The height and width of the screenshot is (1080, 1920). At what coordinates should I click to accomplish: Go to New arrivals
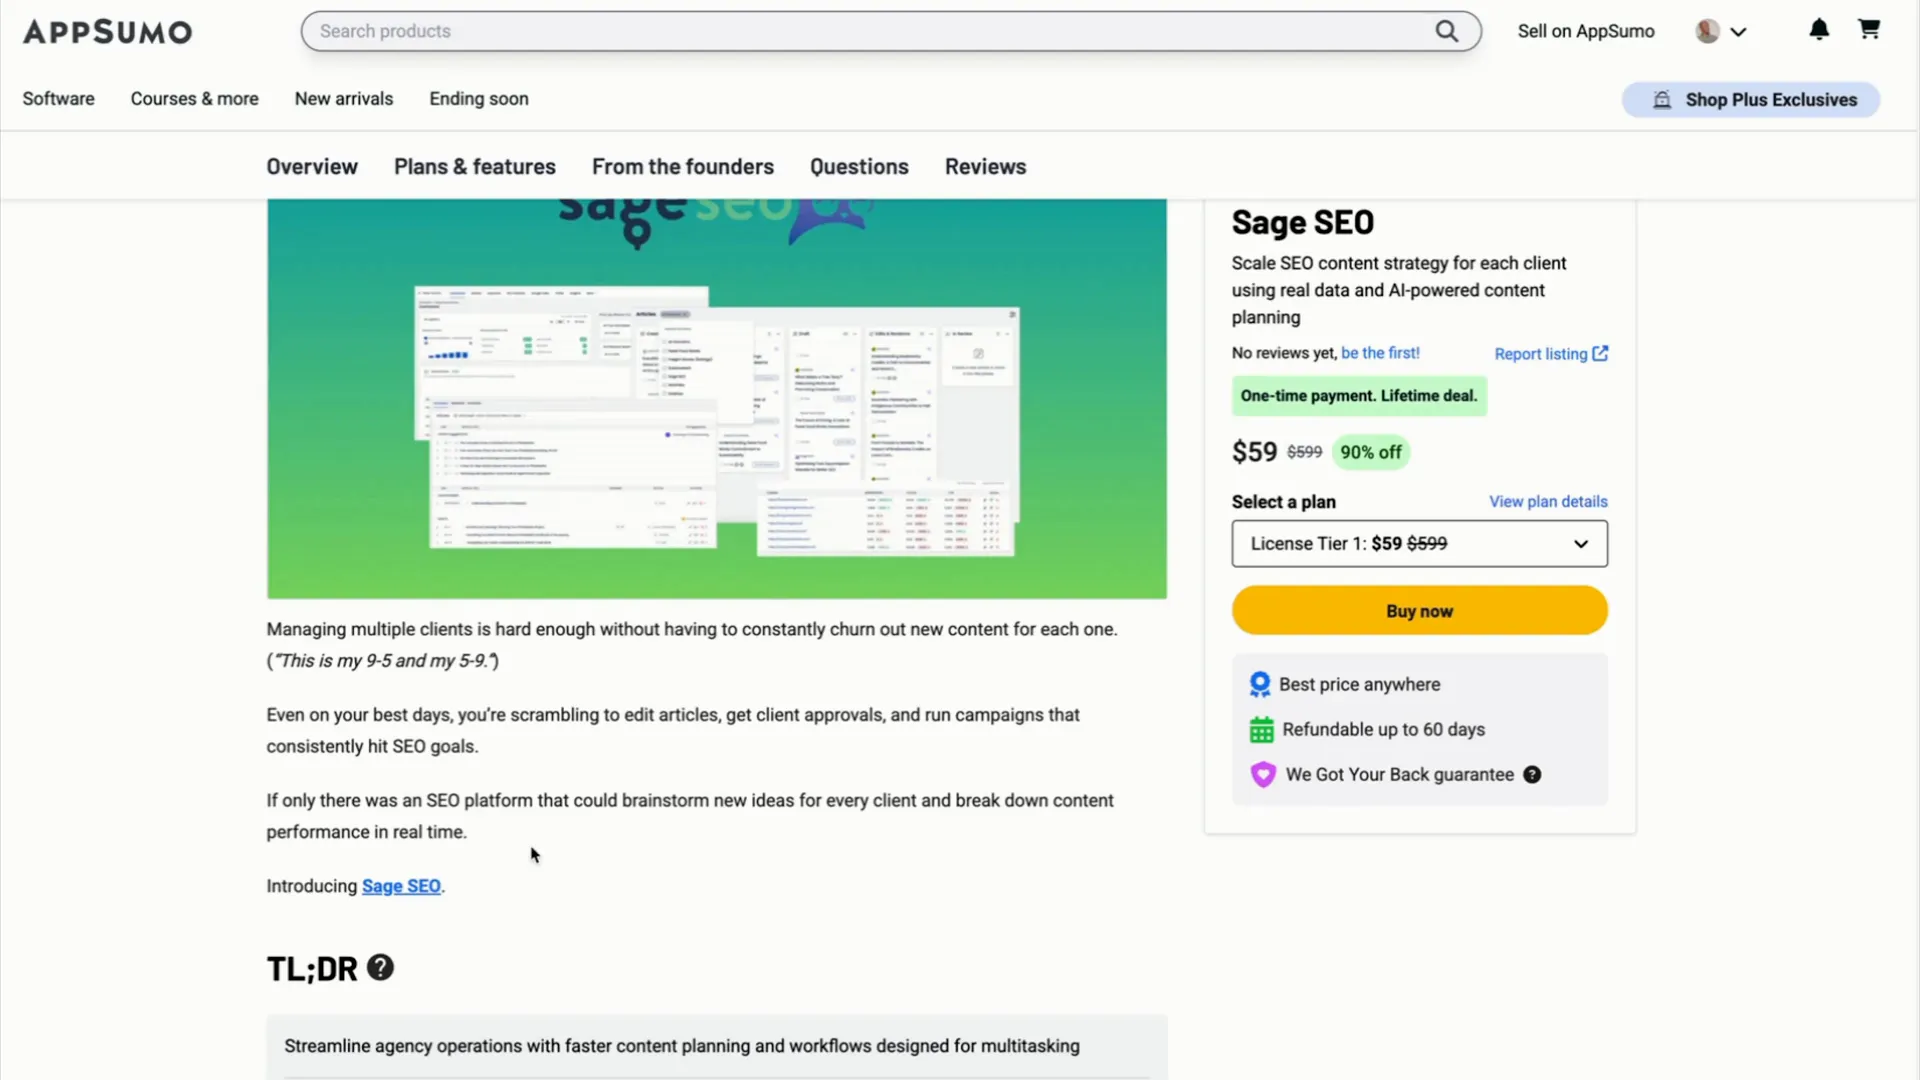point(343,99)
